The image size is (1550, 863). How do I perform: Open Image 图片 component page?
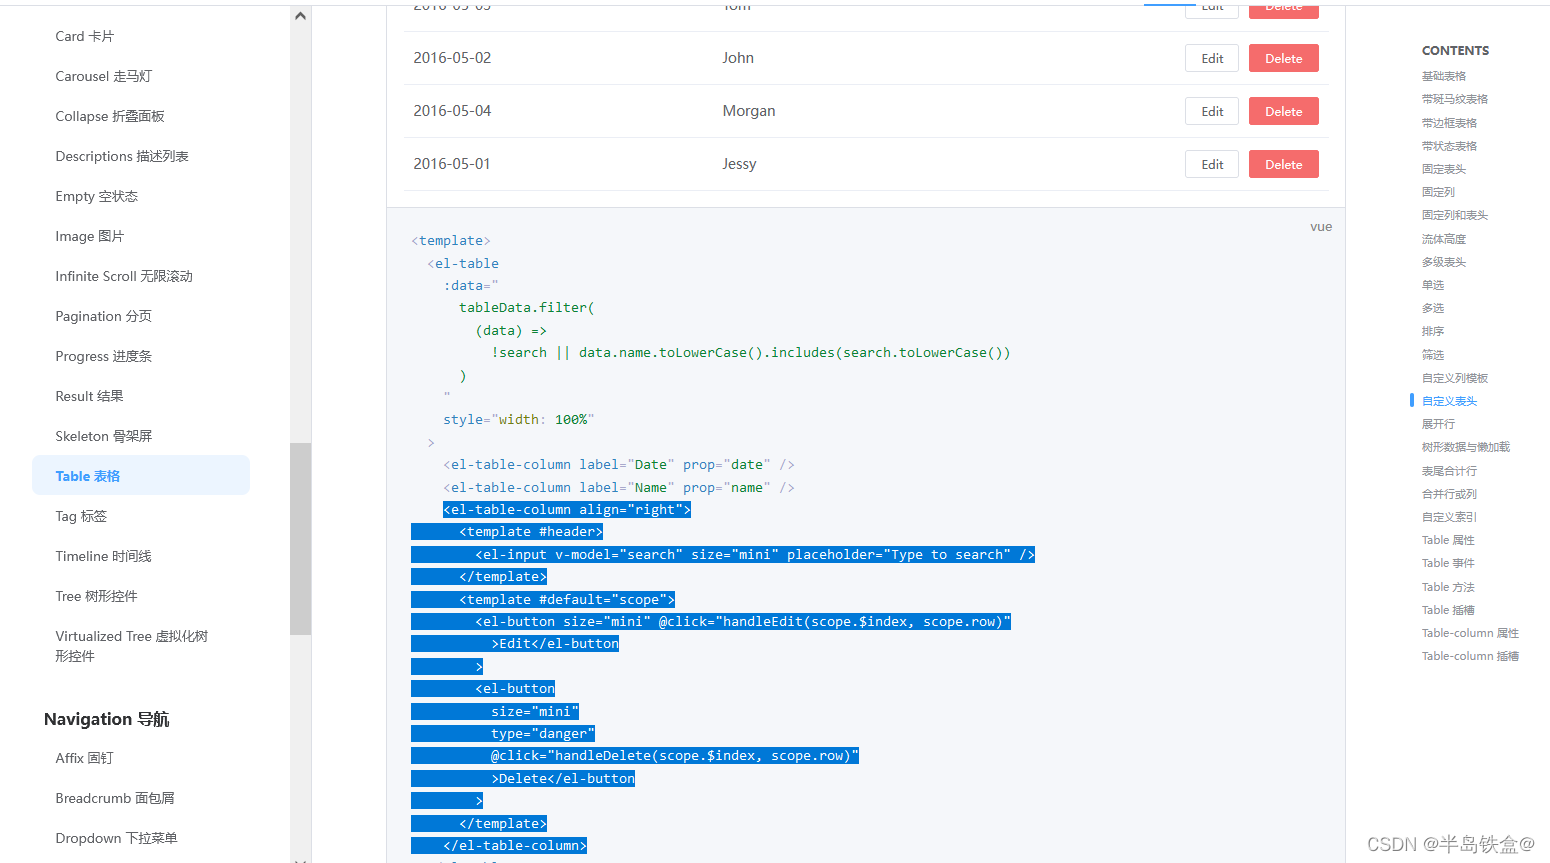point(90,236)
